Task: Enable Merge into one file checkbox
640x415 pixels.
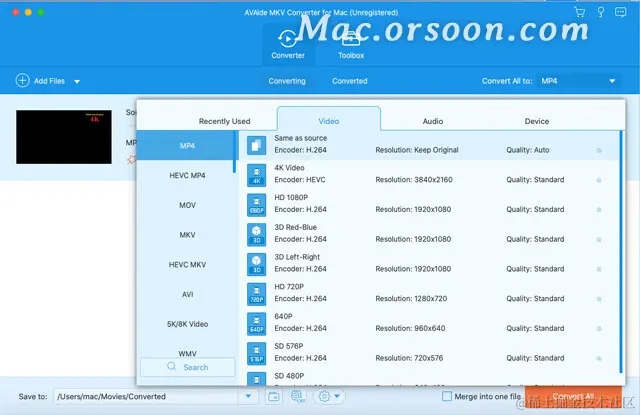Action: [447, 396]
